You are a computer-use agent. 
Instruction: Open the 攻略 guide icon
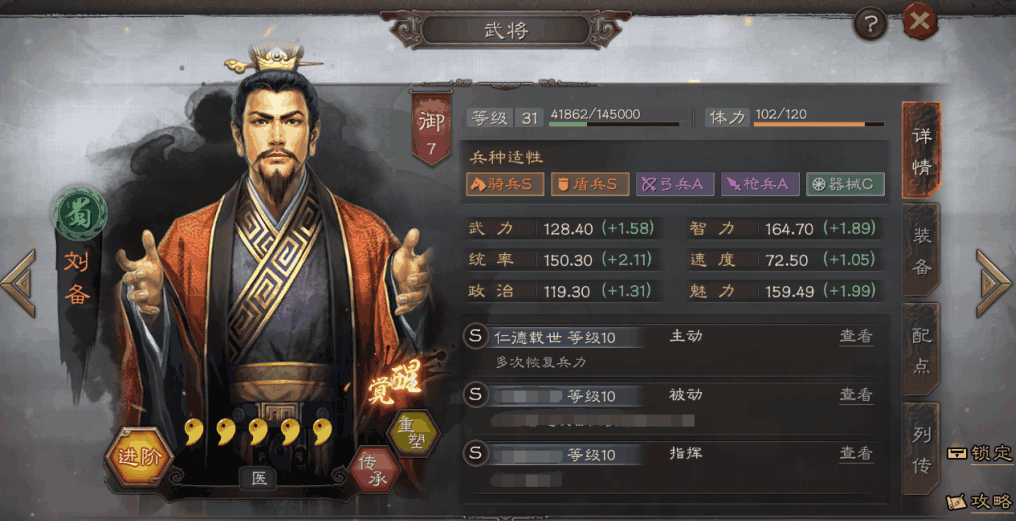[980, 502]
